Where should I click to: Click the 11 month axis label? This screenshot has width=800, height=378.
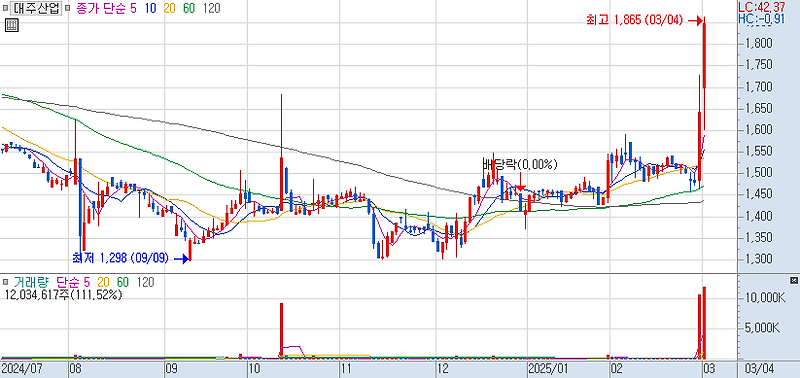(346, 368)
